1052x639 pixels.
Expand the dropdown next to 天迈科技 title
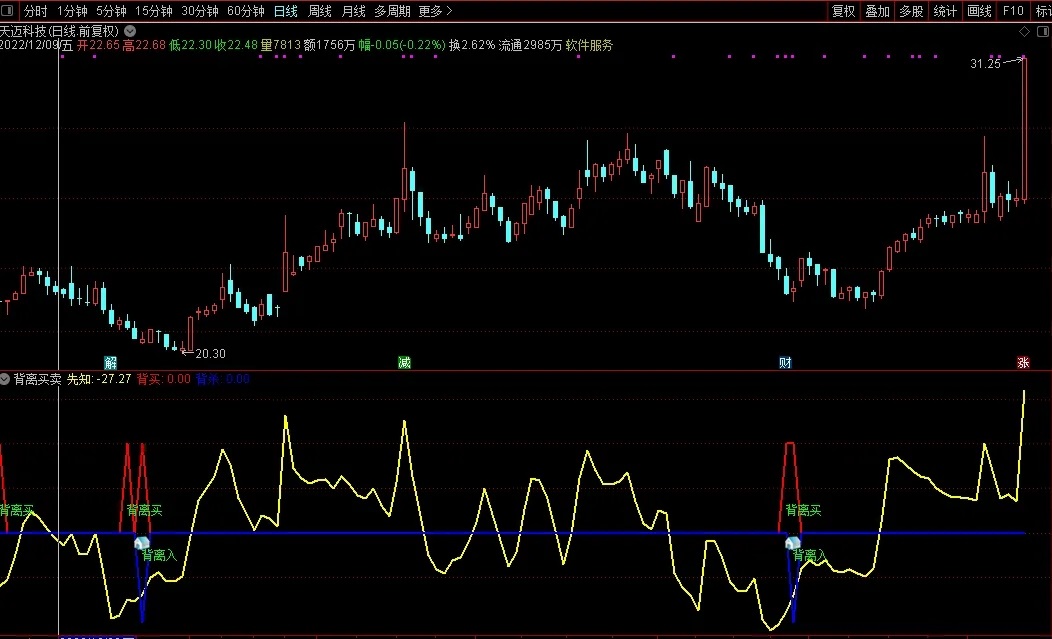pos(130,31)
